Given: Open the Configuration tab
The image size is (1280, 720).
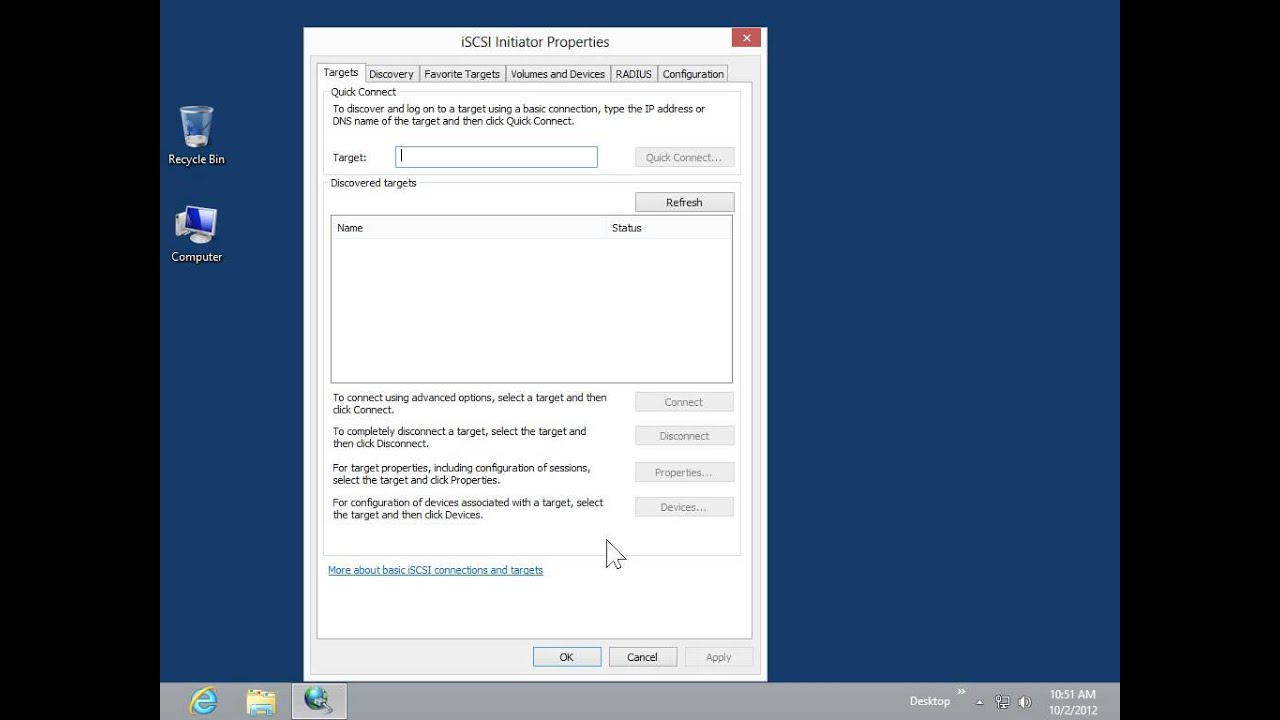Looking at the screenshot, I should (693, 74).
